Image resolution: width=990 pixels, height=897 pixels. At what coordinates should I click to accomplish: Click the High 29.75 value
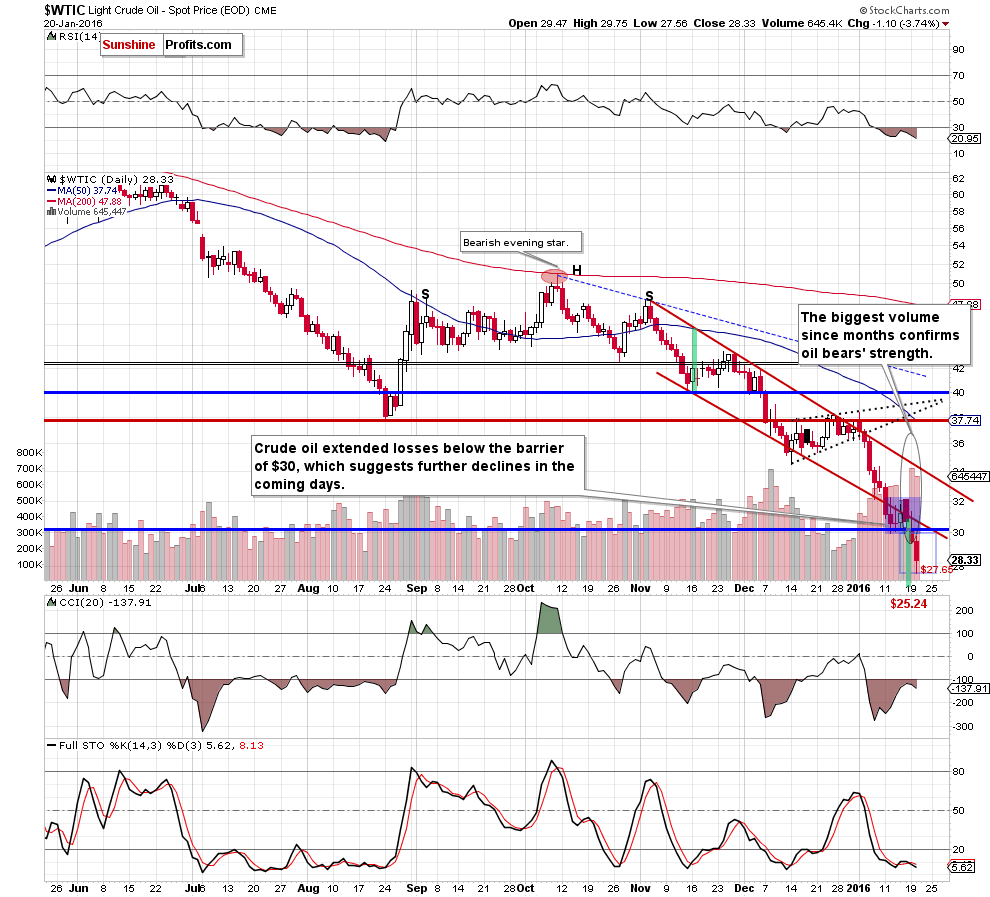pyautogui.click(x=600, y=23)
